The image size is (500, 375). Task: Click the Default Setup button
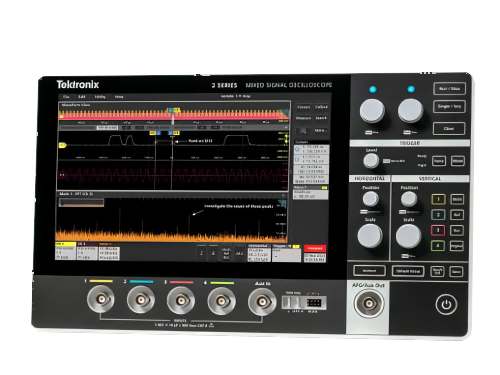[x=408, y=271]
